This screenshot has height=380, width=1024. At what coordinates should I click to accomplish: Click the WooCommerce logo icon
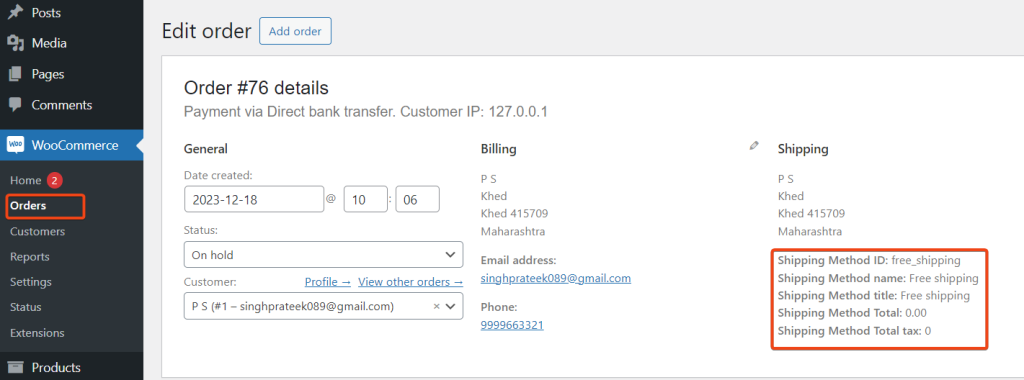pos(15,145)
